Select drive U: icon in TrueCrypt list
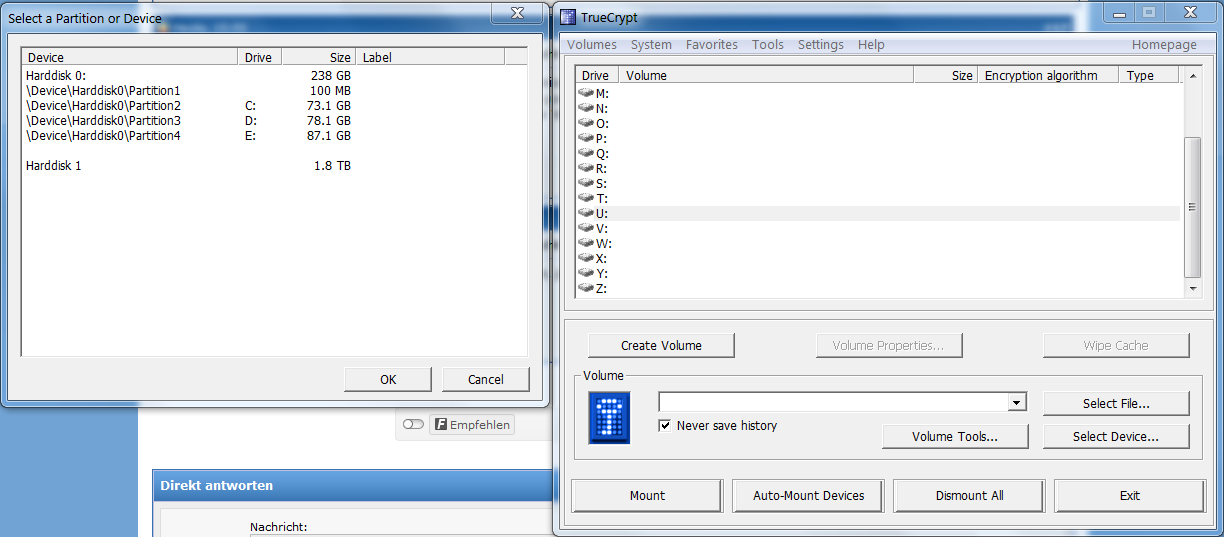The image size is (1224, 537). coord(586,213)
